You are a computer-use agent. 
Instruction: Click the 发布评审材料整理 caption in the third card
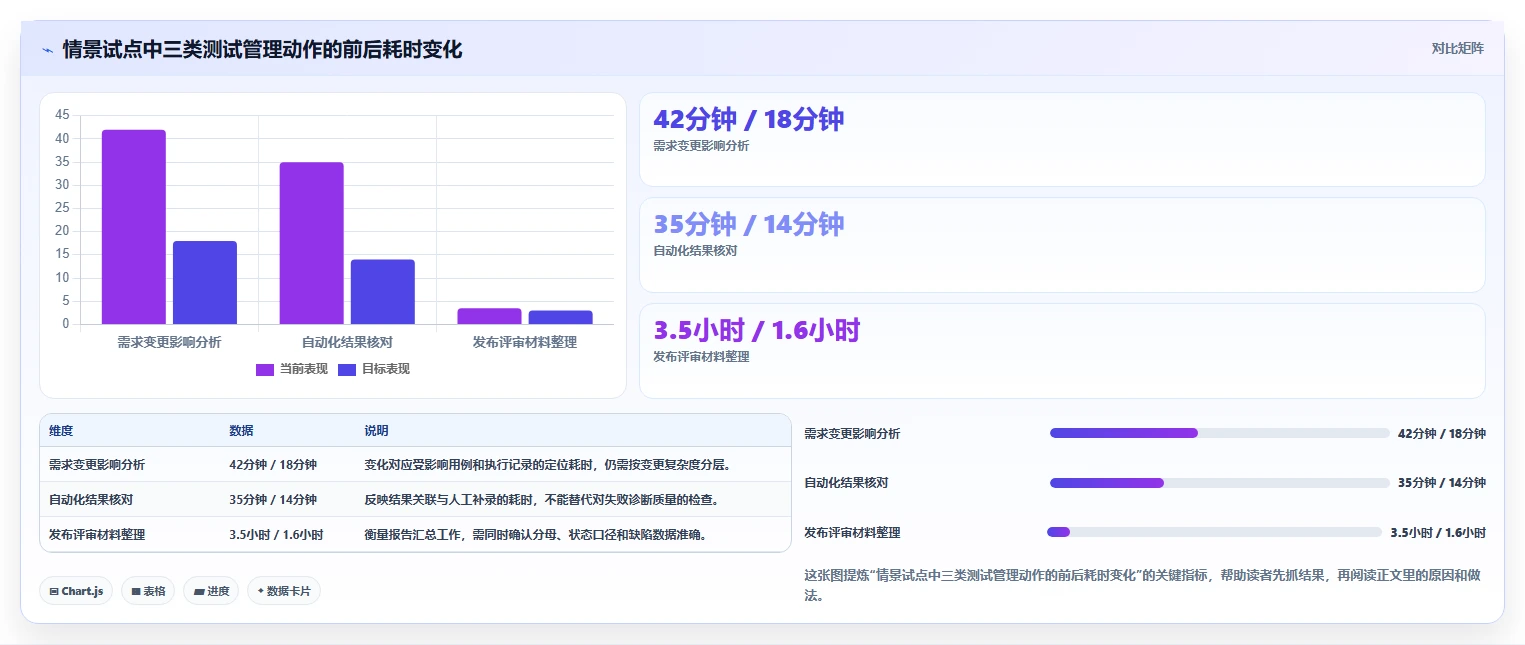(x=701, y=357)
